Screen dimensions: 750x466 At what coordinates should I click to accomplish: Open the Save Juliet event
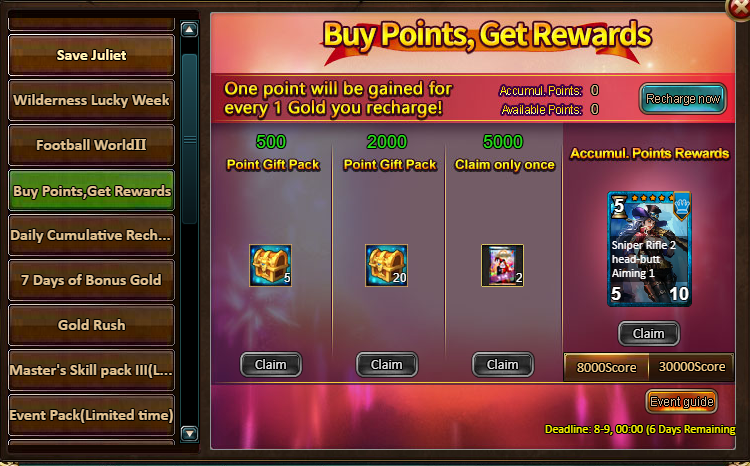pyautogui.click(x=91, y=55)
